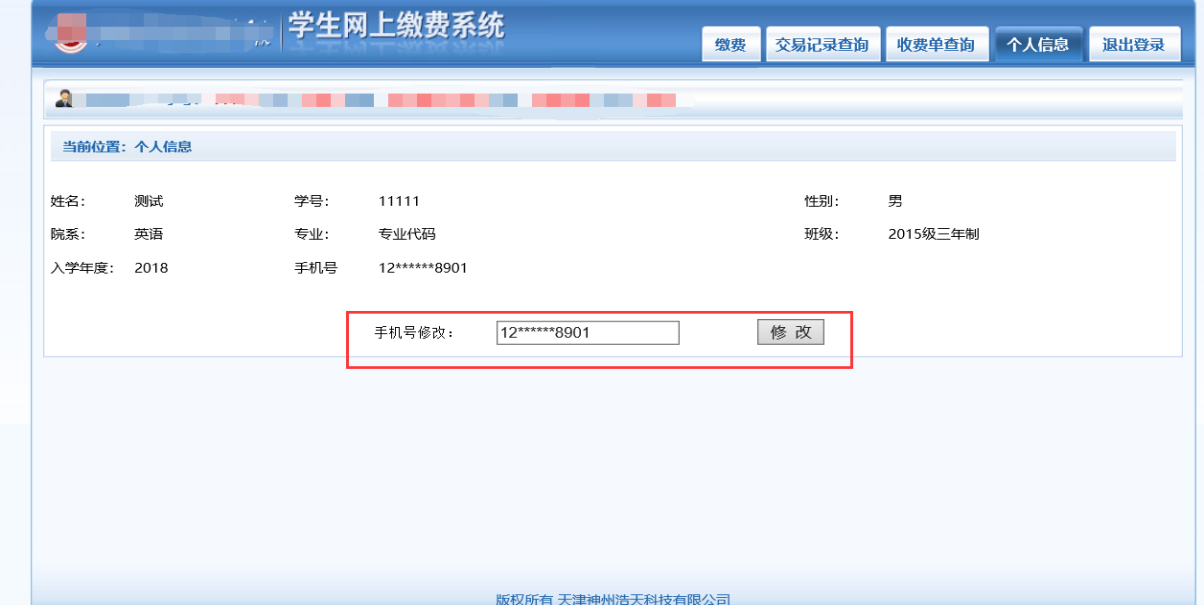Click the school logo in header
The height and width of the screenshot is (605, 1204).
[68, 34]
